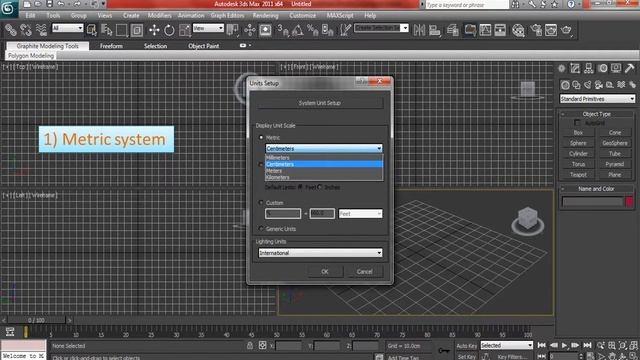Click the teapot Render Production icon

(x=566, y=30)
